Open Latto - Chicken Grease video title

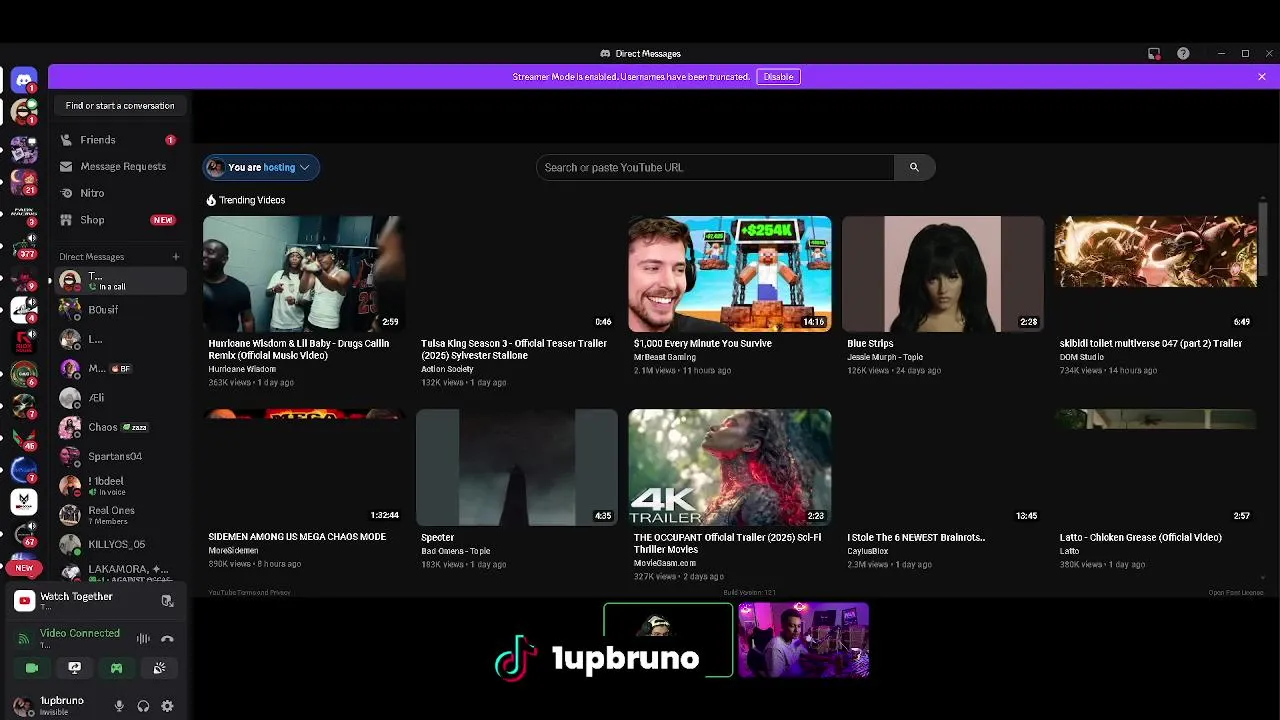[x=1141, y=538]
